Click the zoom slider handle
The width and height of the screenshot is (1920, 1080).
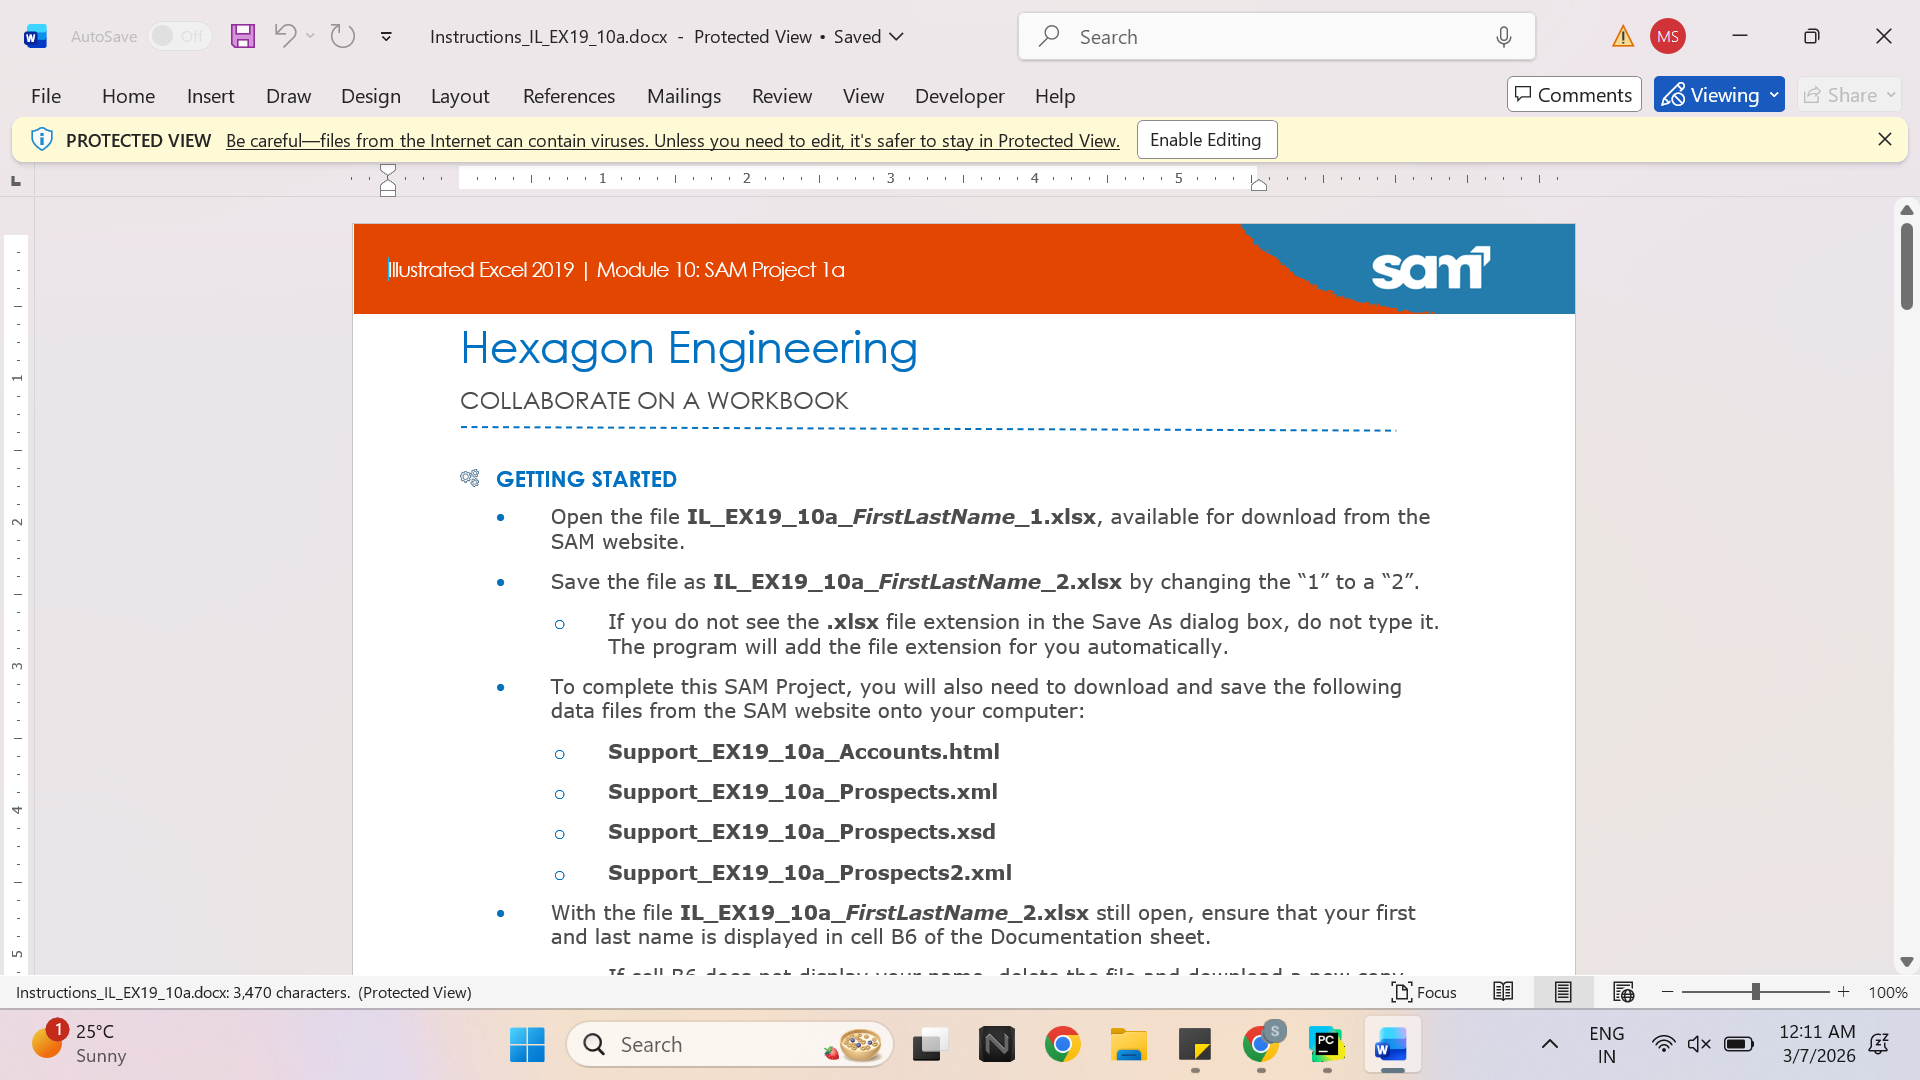1755,992
